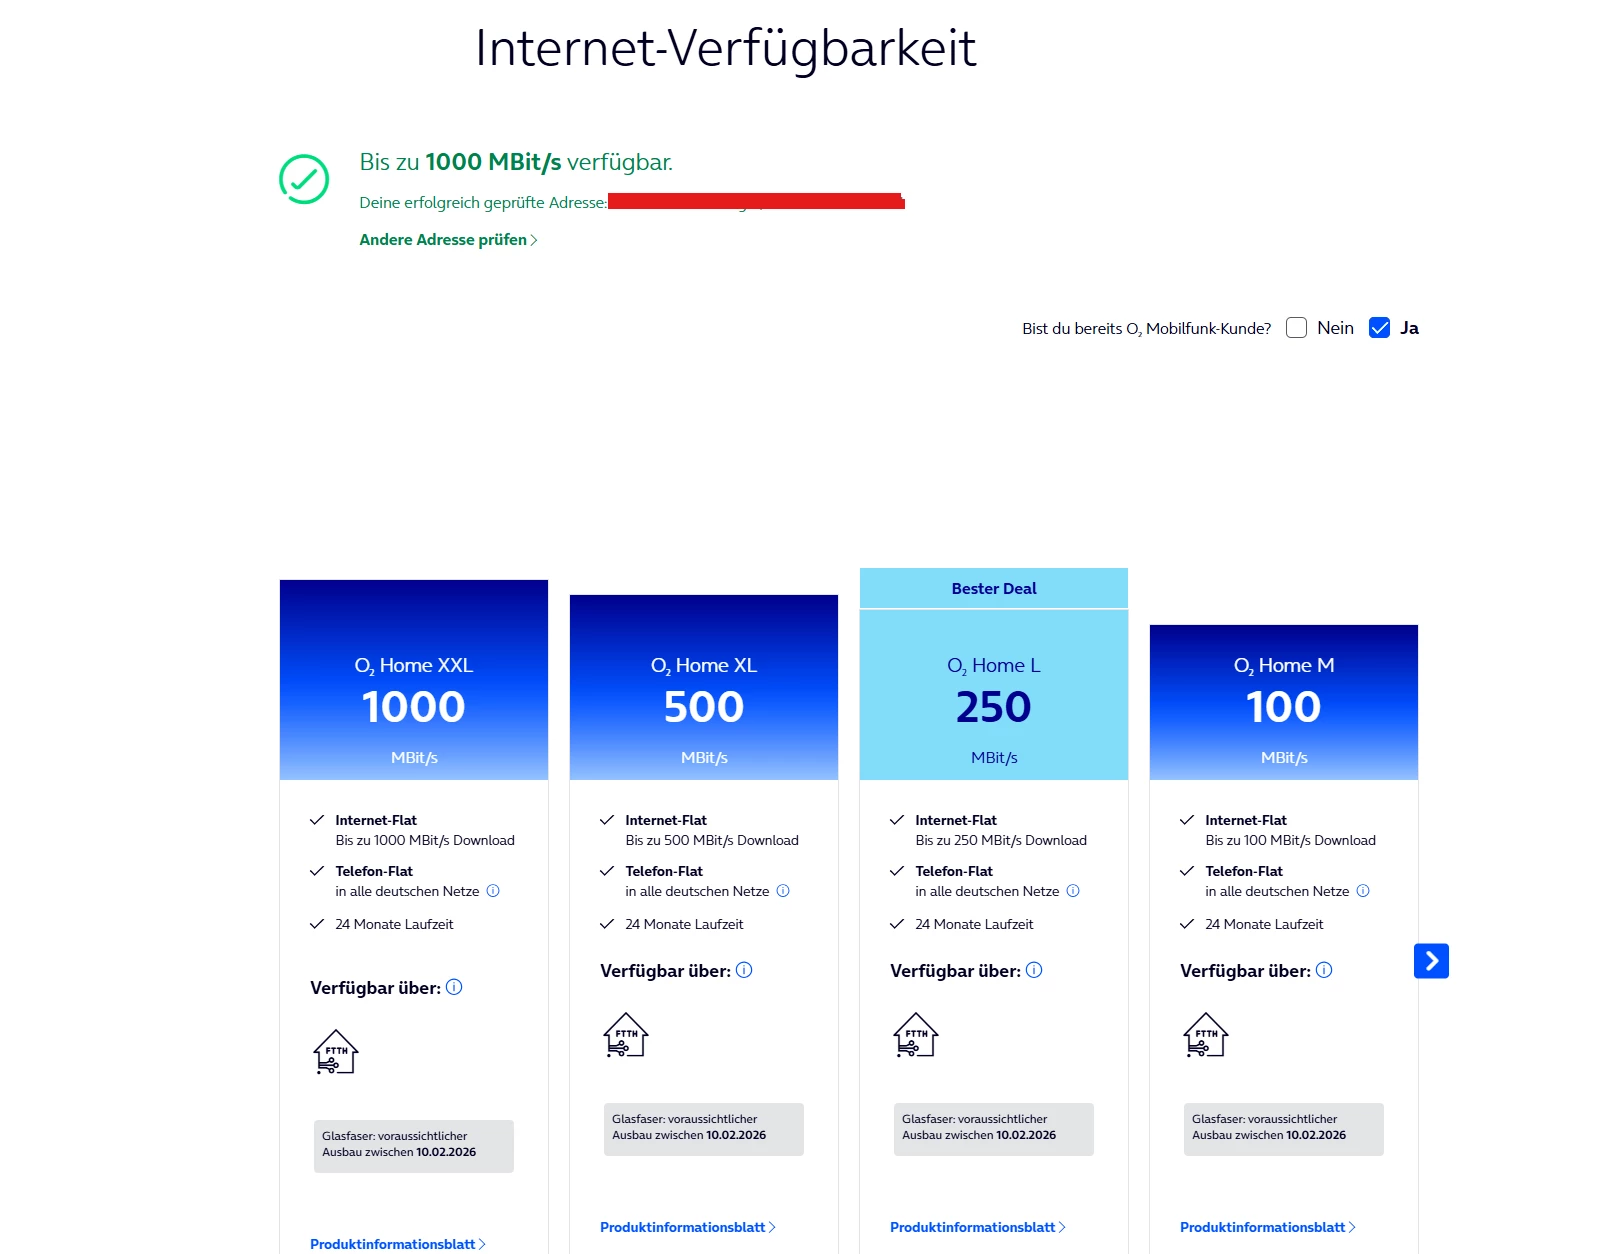Open Andere Adresse prüfen link

[x=447, y=240]
